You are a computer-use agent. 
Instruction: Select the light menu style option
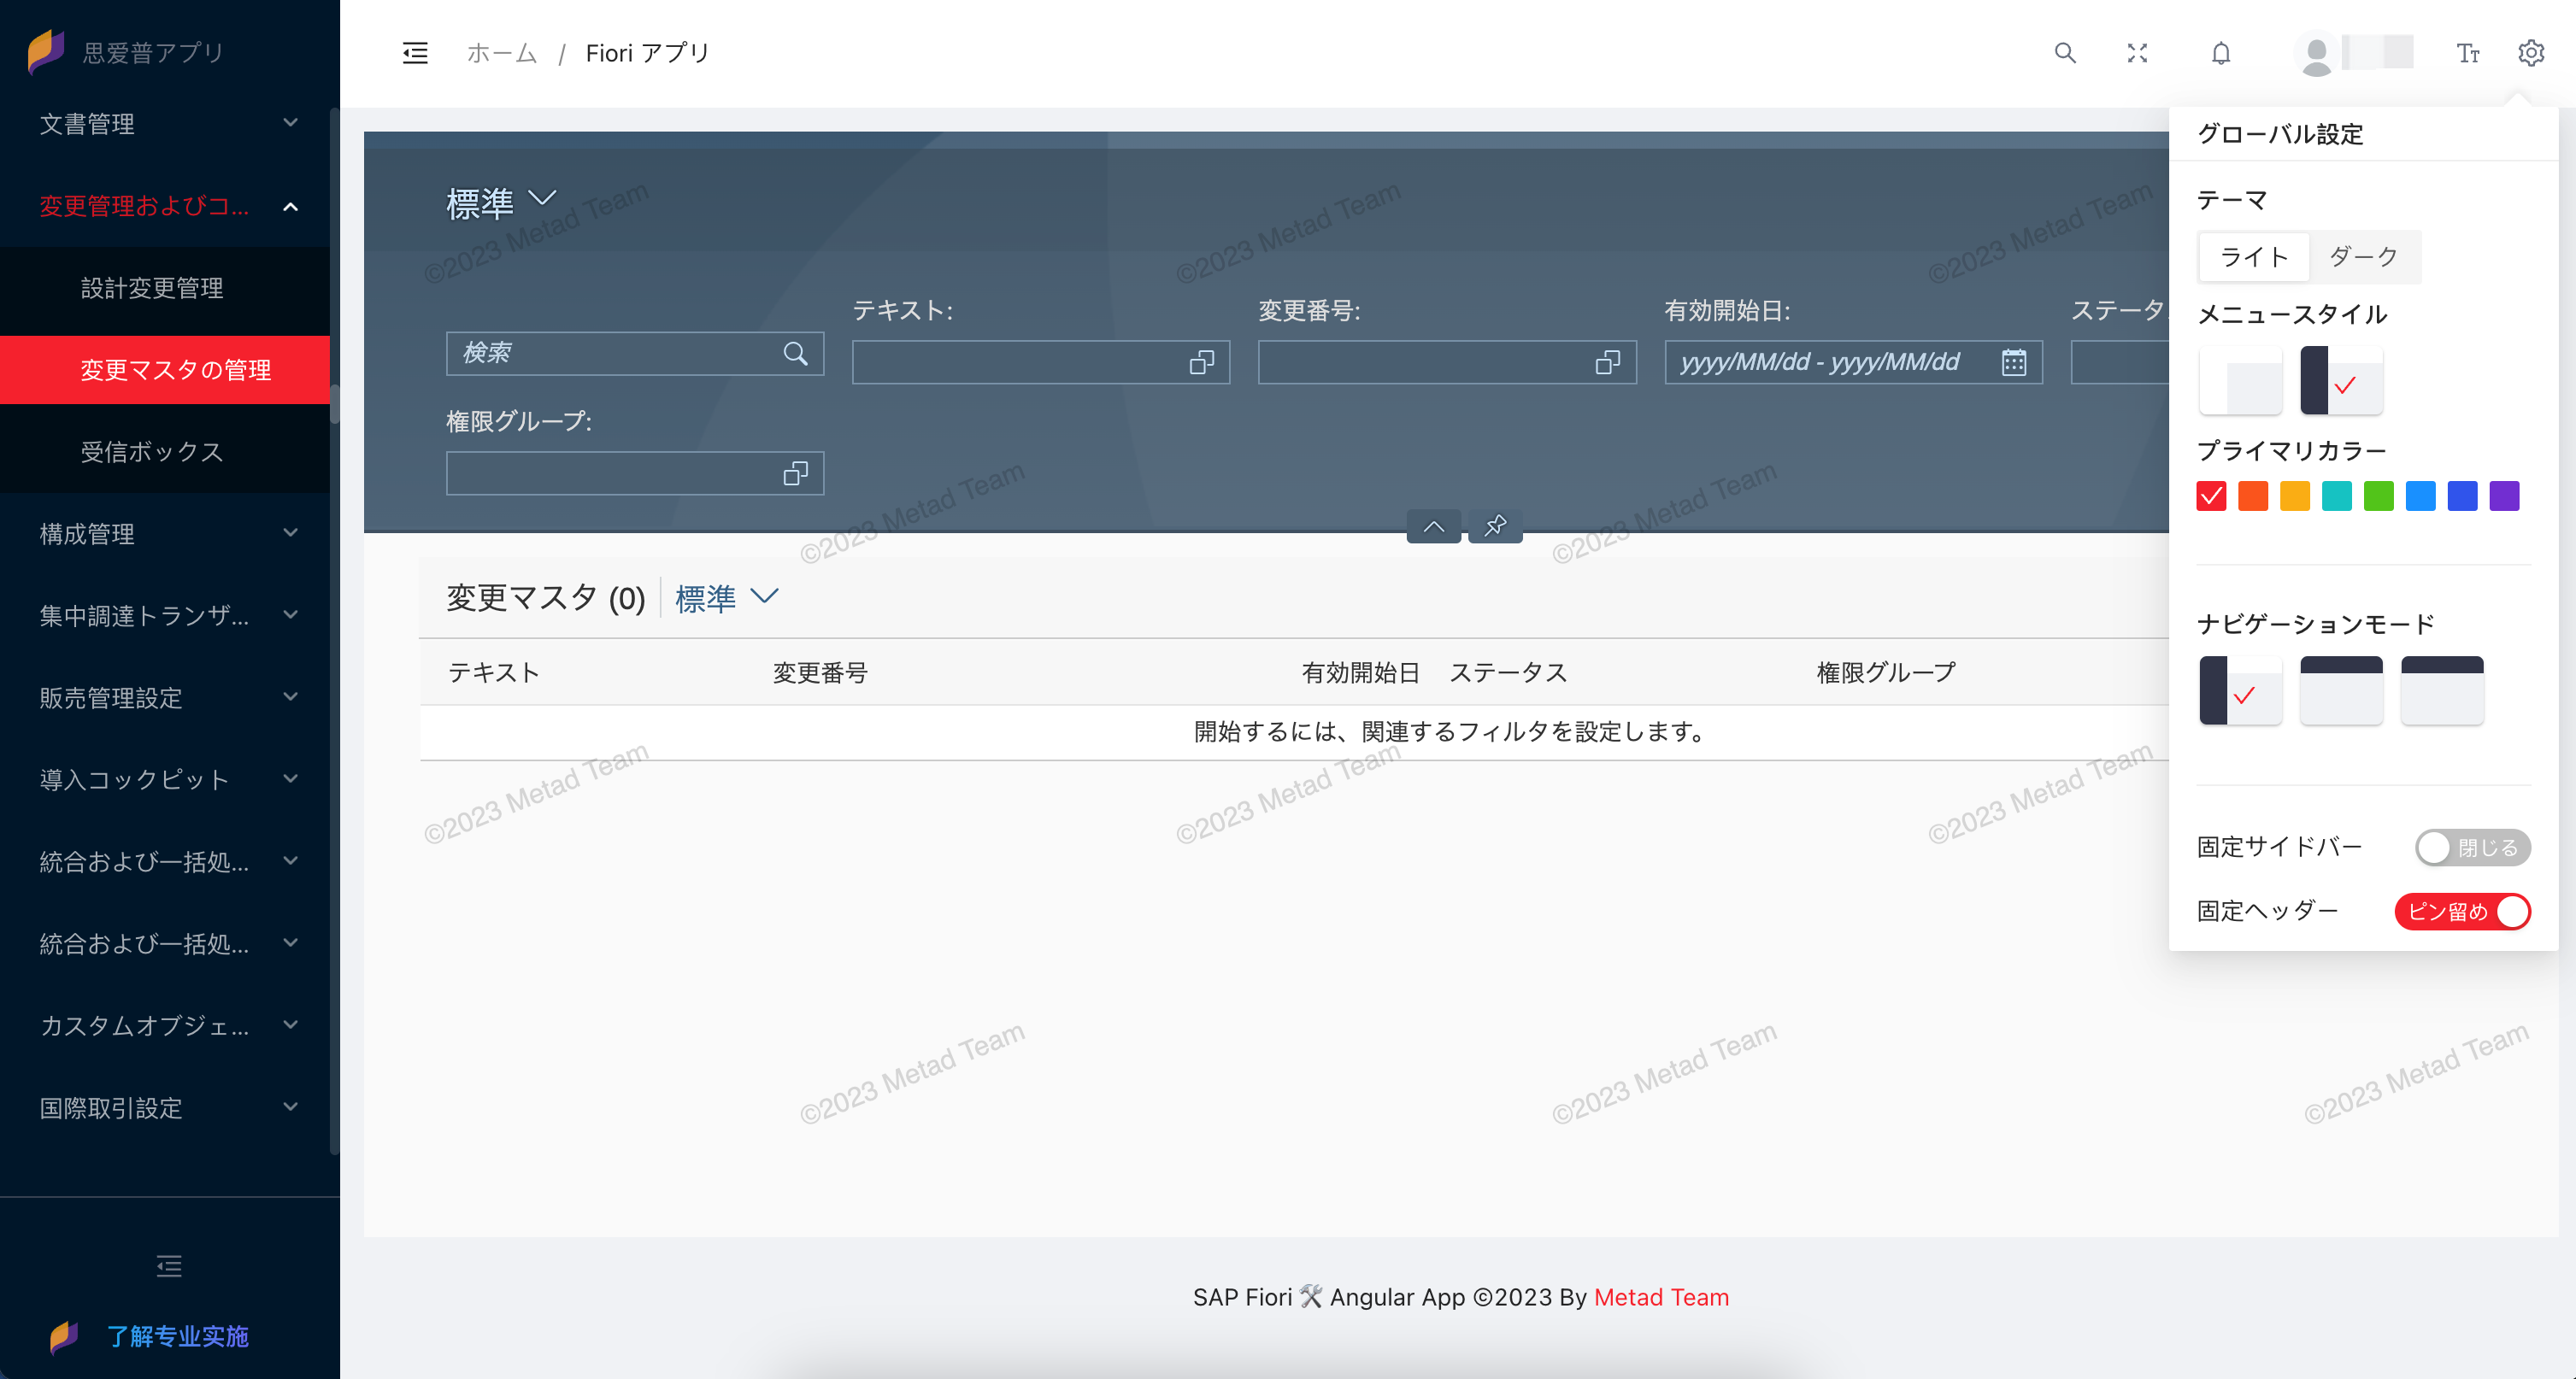click(x=2240, y=380)
